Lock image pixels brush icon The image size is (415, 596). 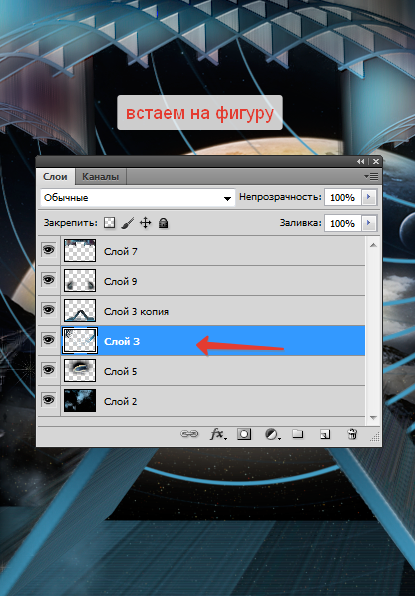click(x=128, y=223)
